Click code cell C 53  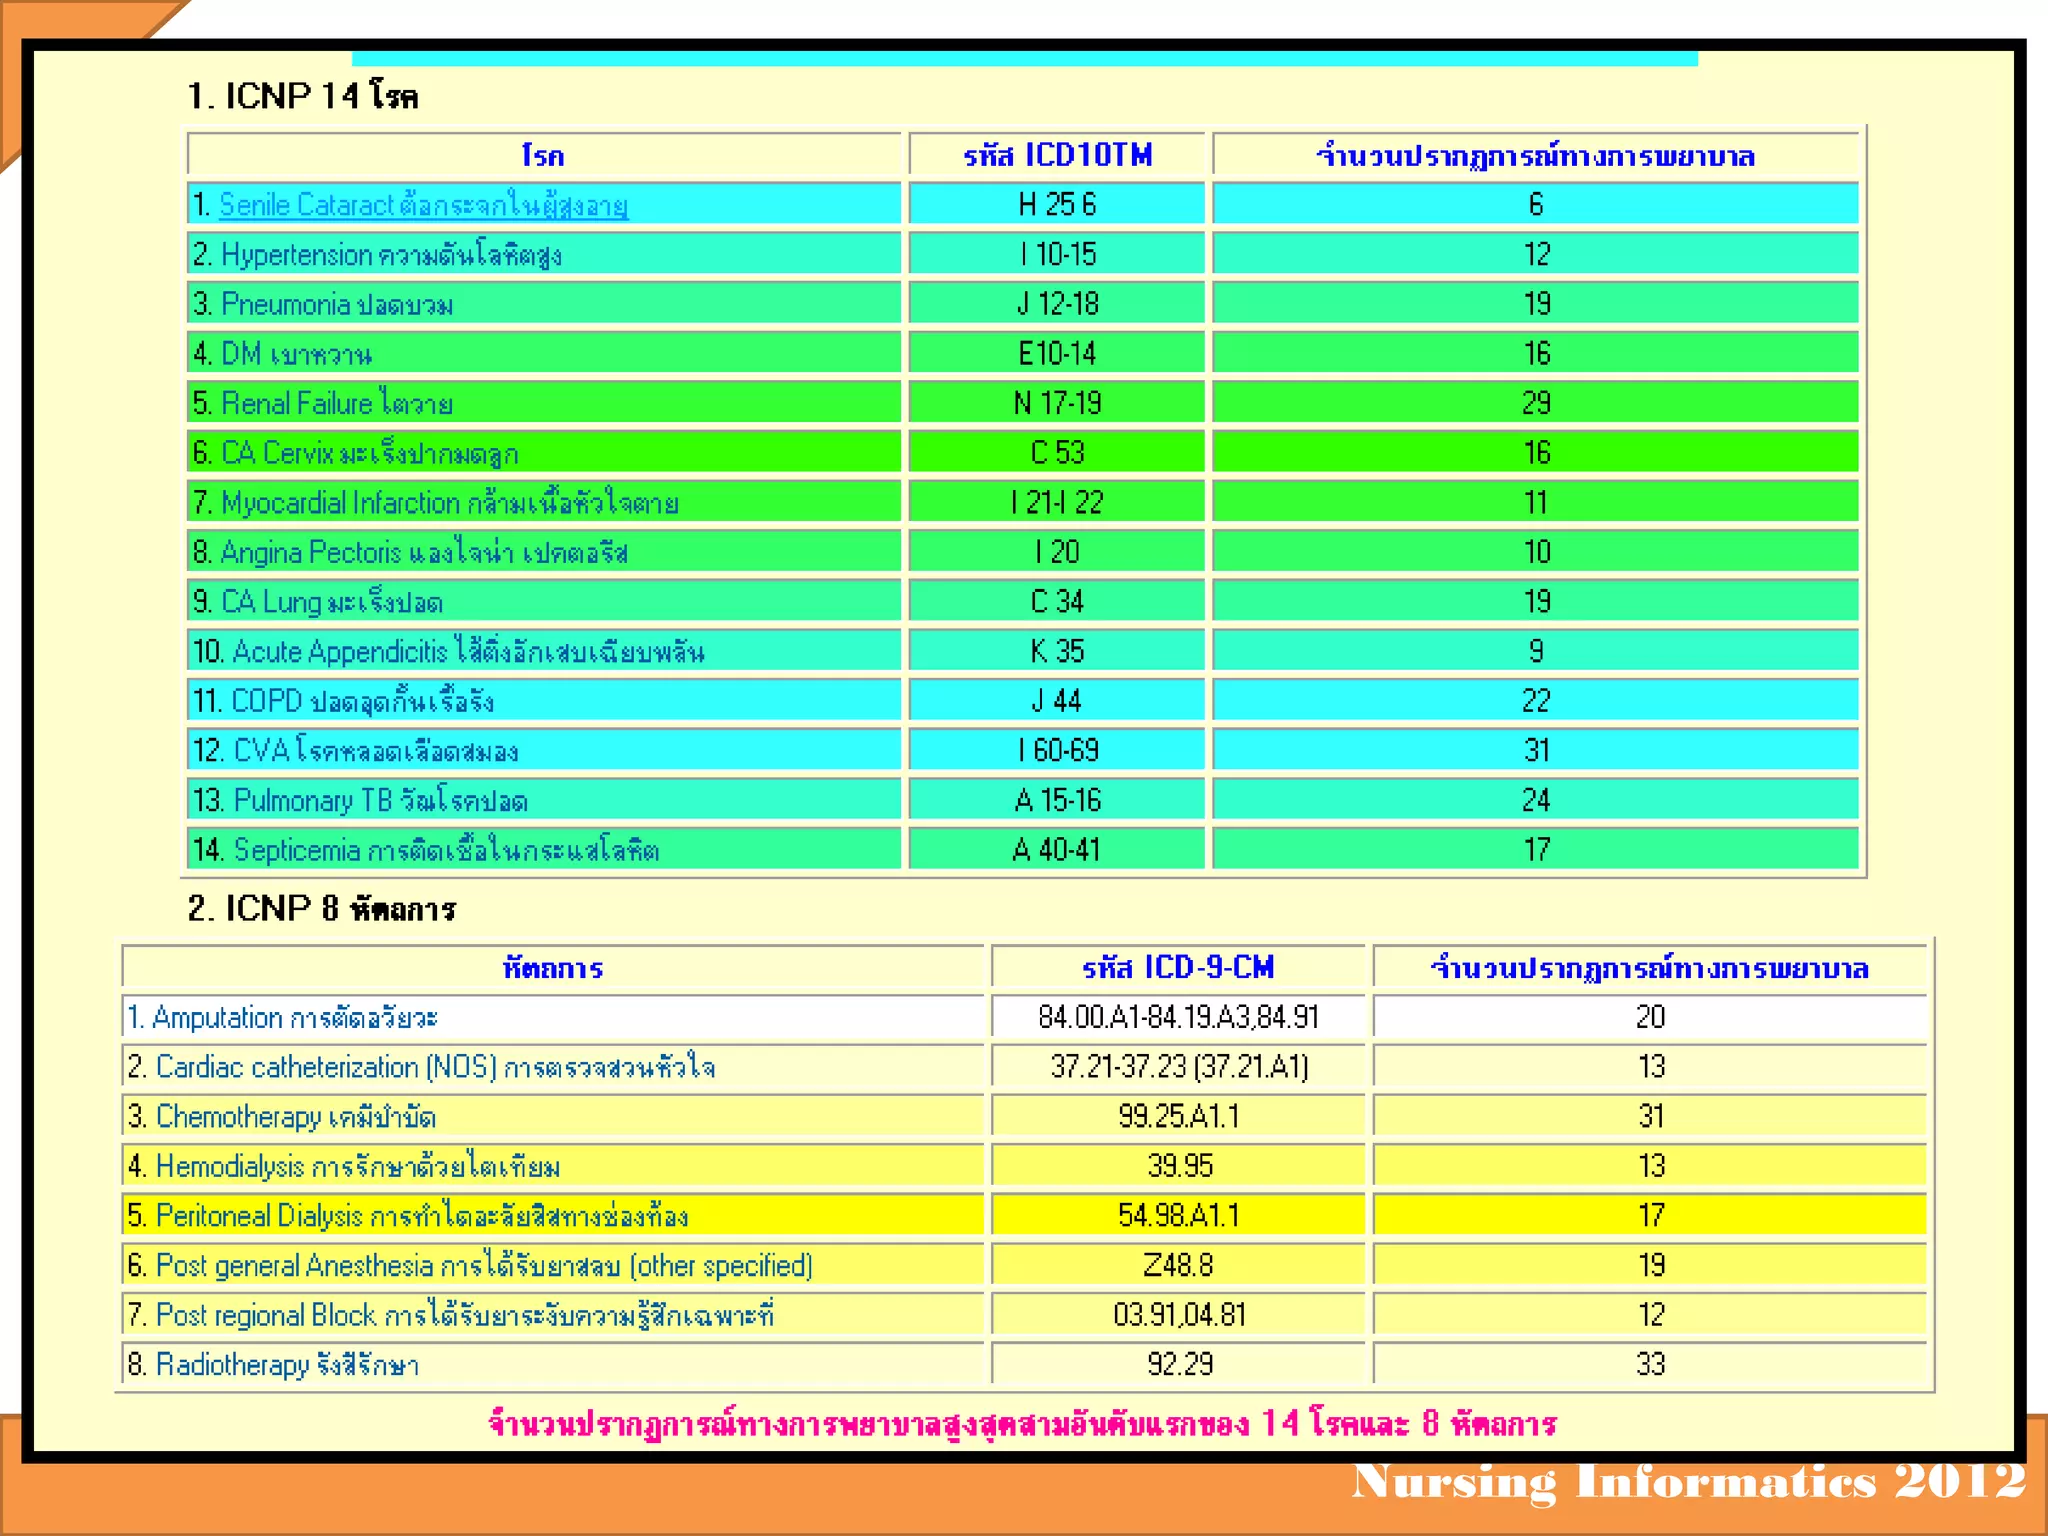pos(1057,452)
